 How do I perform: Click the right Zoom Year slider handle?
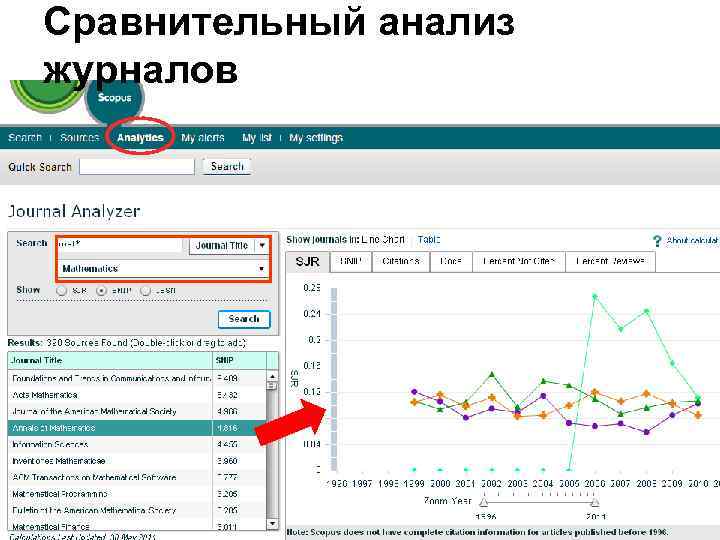click(595, 501)
